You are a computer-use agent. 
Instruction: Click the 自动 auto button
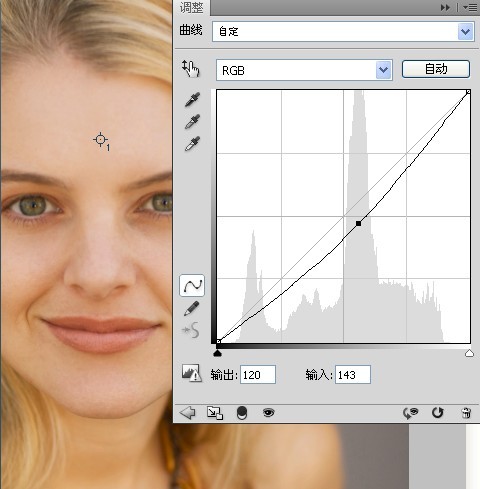pos(436,69)
